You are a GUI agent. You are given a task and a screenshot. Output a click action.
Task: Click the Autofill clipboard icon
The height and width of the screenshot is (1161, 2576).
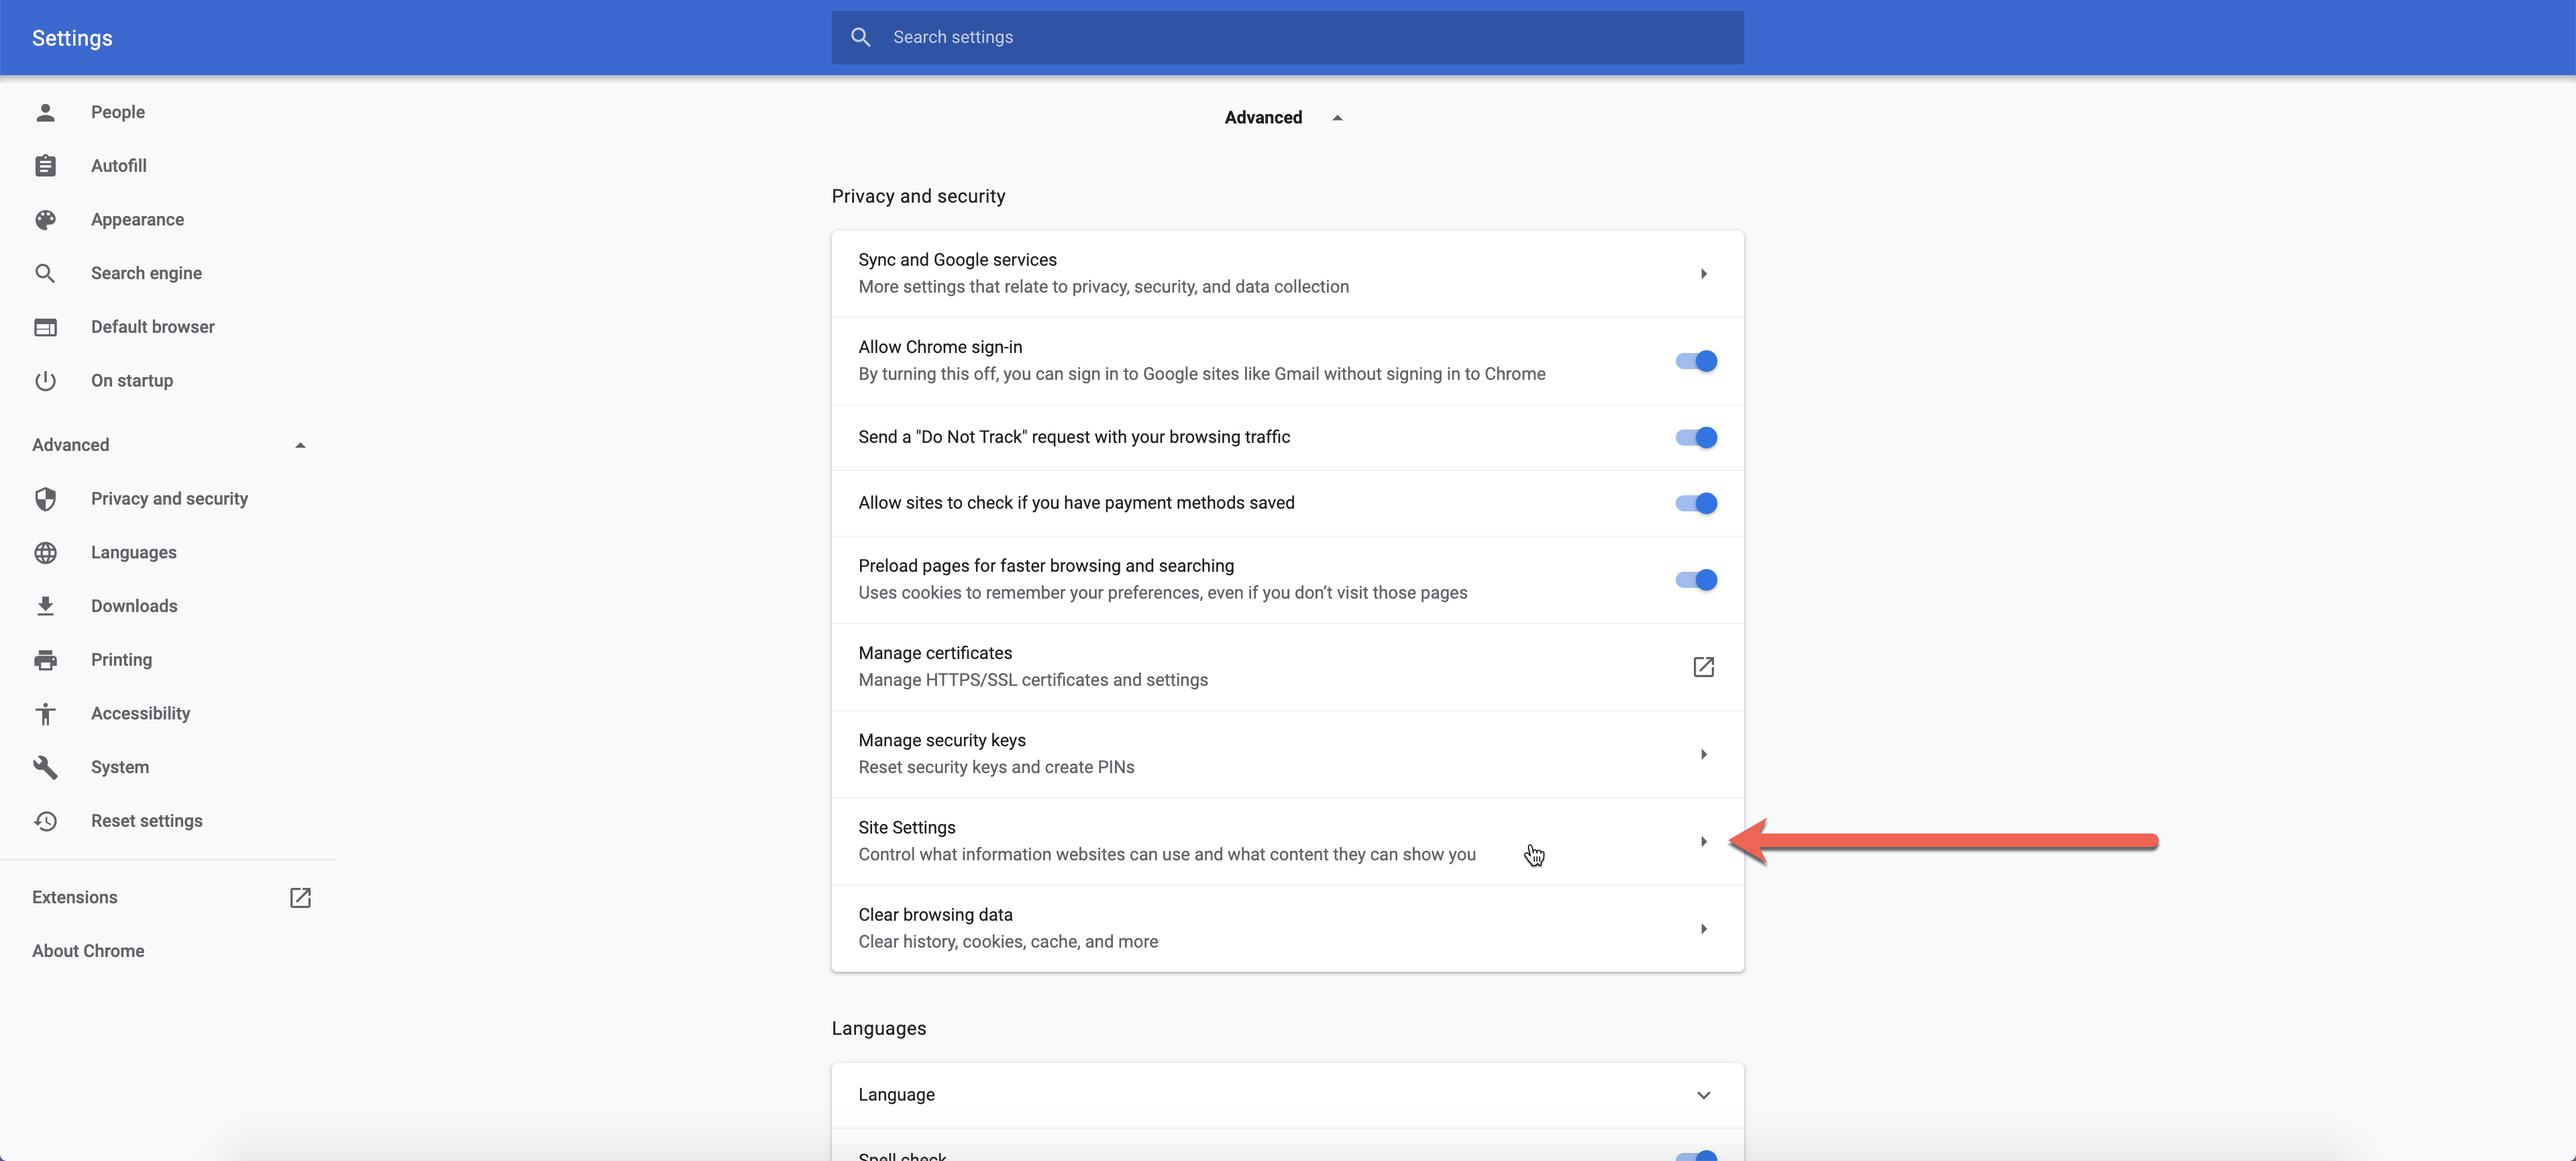(x=45, y=166)
